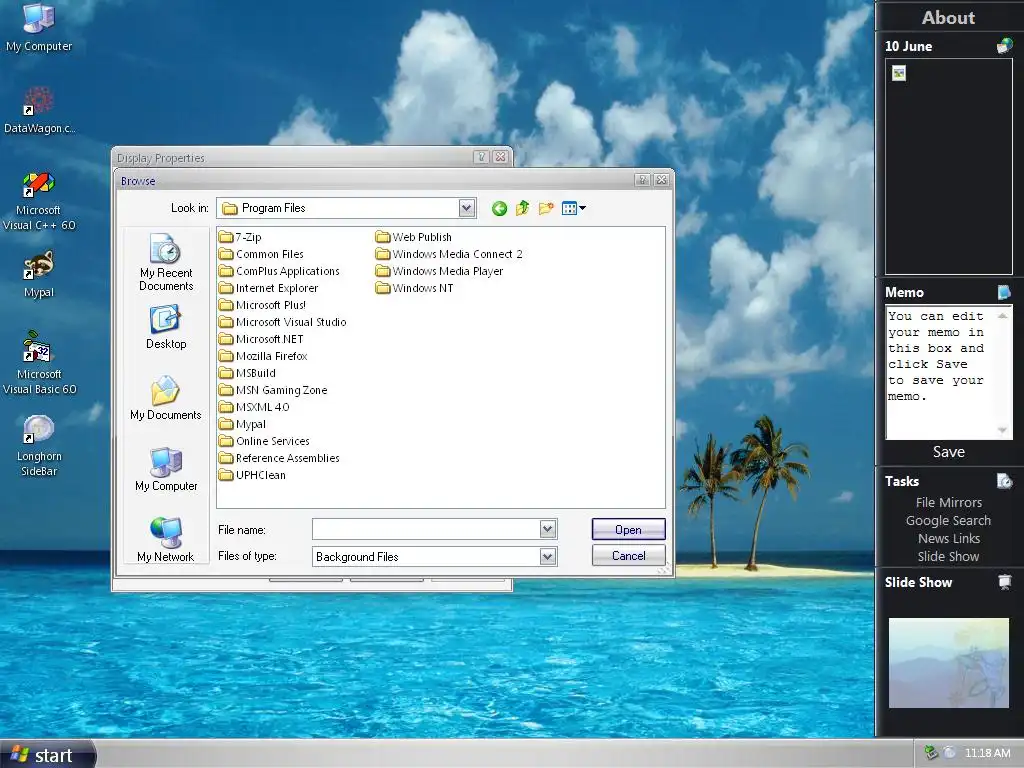1024x768 pixels.
Task: Select Microsoft Visual Basic 6.0 shortcut
Action: pyautogui.click(x=39, y=364)
